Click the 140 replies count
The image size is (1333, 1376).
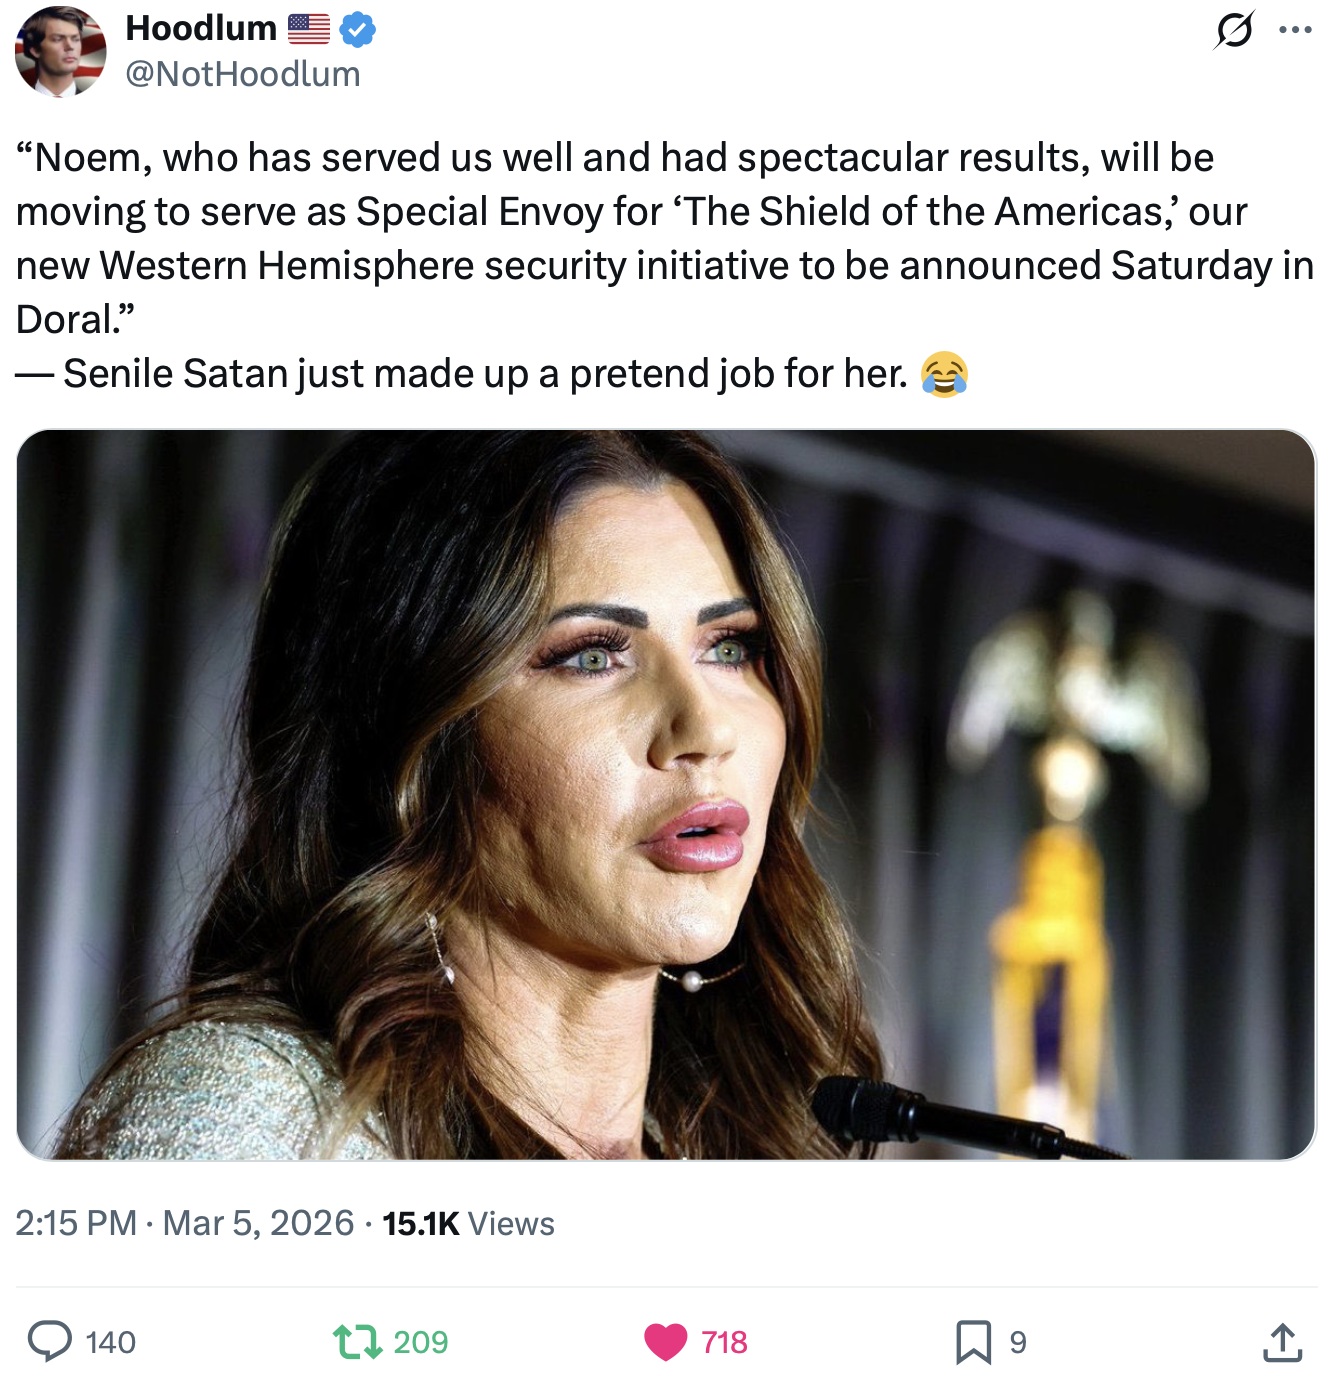click(111, 1342)
